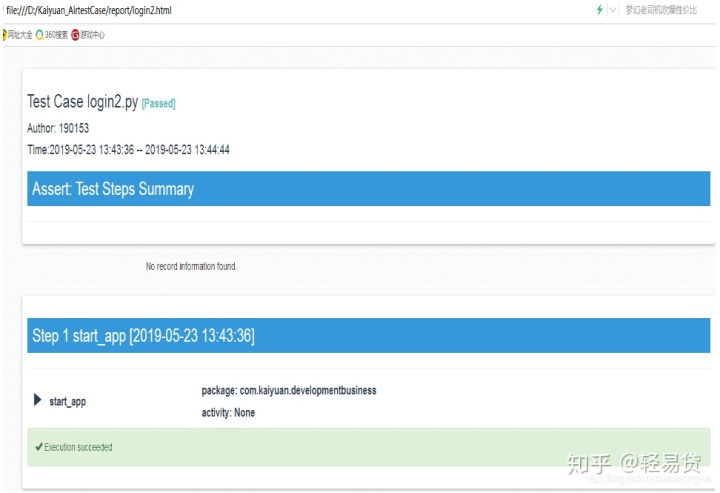Viewport: 720px width, 493px height.
Task: Click the Assert: Test Steps Summary header
Action: pos(368,189)
